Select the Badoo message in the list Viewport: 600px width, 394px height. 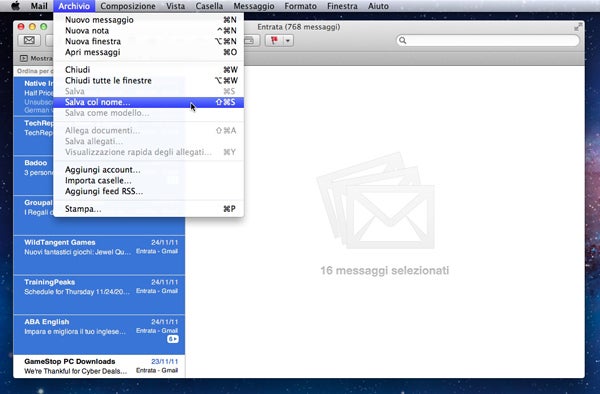tap(33, 175)
